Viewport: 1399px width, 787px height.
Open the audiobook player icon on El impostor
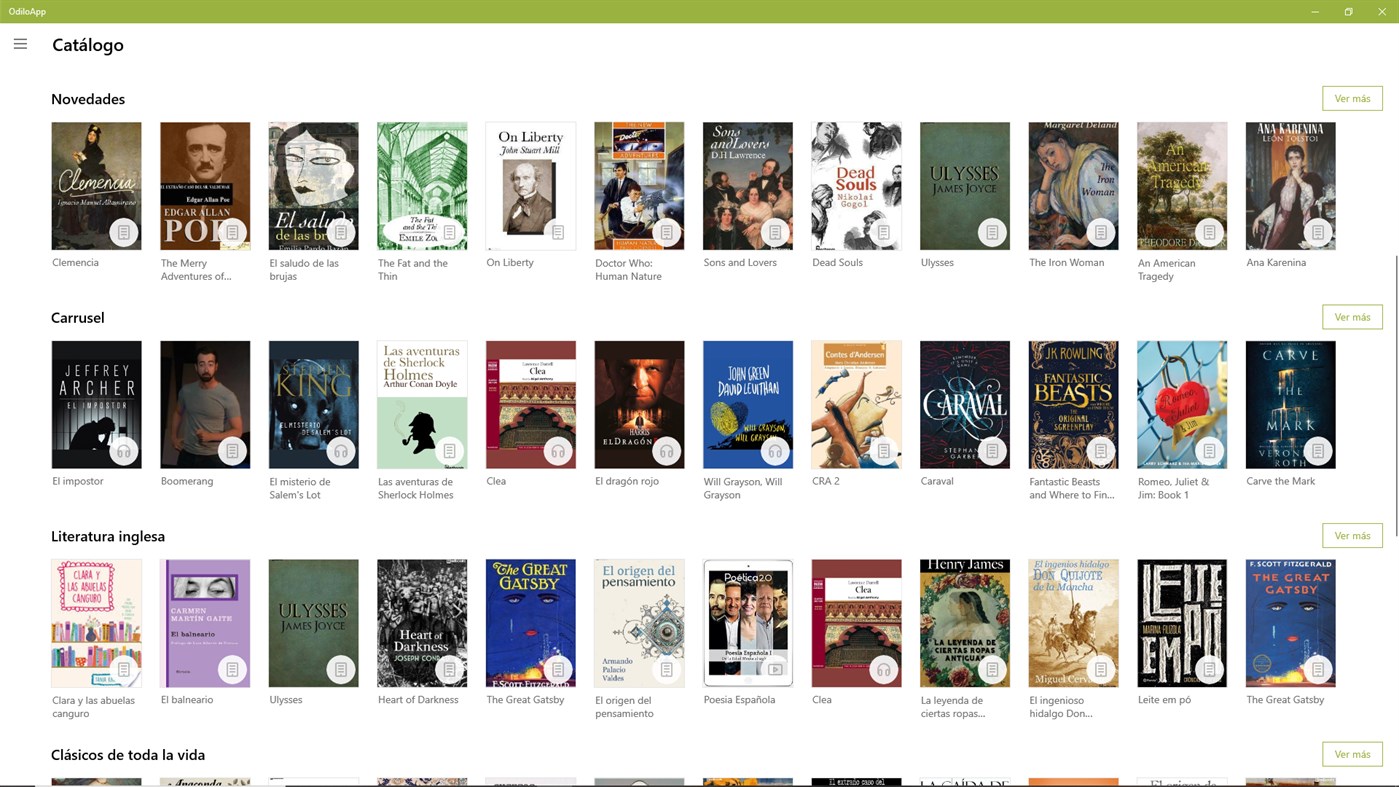tap(123, 450)
